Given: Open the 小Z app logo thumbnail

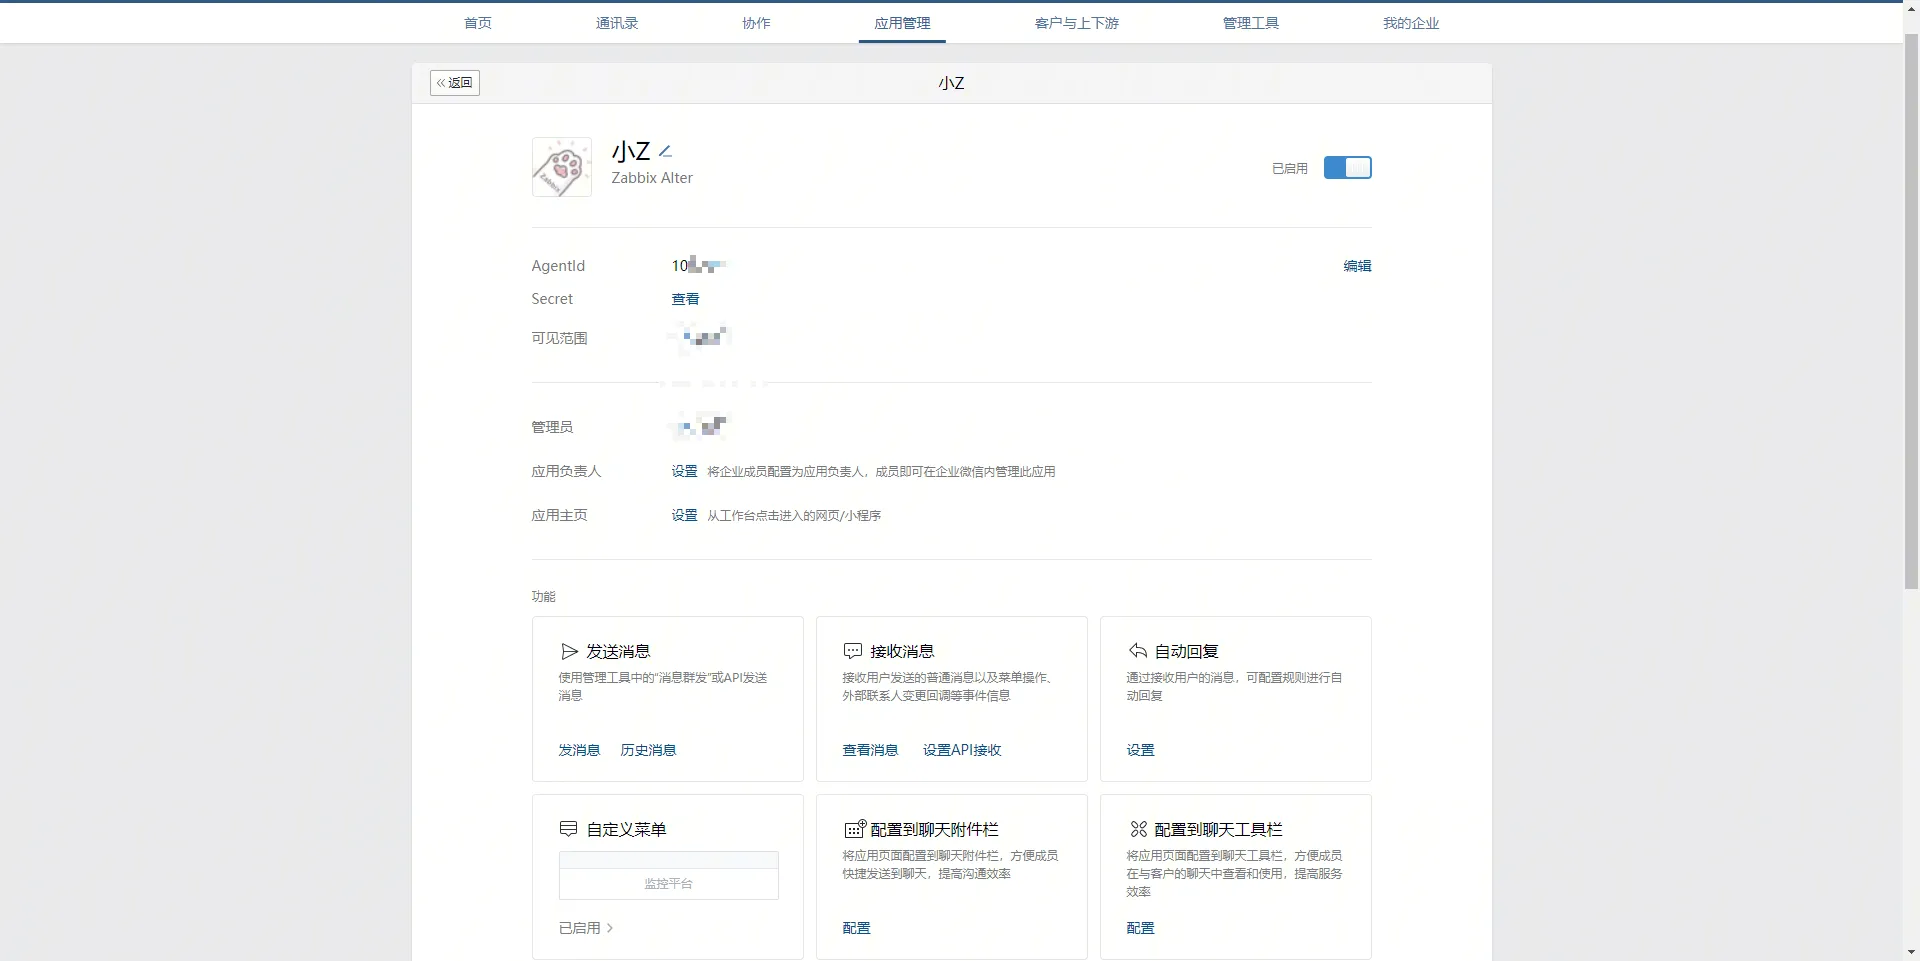Looking at the screenshot, I should tap(561, 167).
